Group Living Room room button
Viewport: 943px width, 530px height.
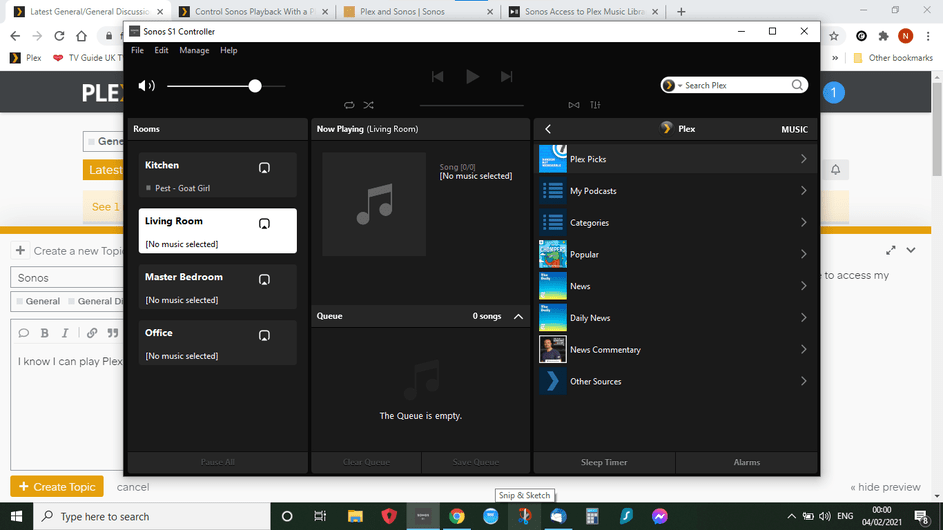tap(264, 224)
